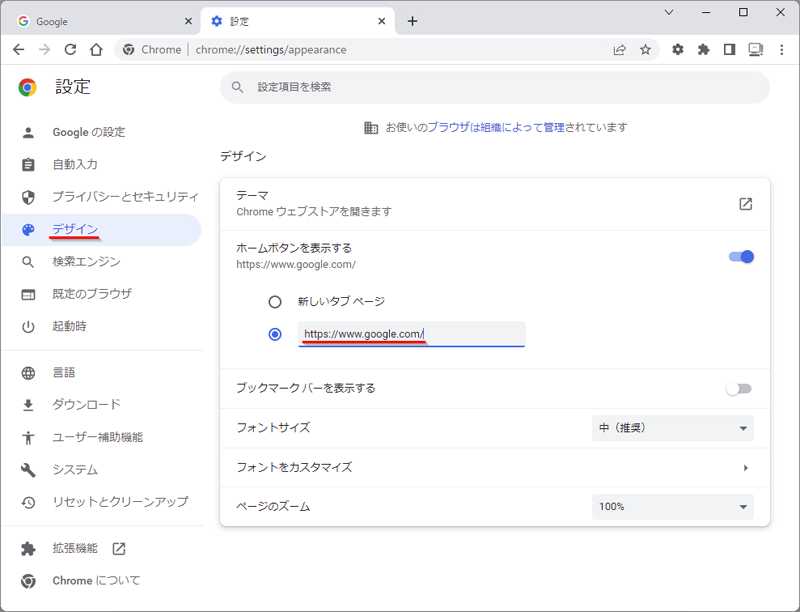The image size is (800, 612).
Task: Close the 設定 tab
Action: tap(382, 21)
